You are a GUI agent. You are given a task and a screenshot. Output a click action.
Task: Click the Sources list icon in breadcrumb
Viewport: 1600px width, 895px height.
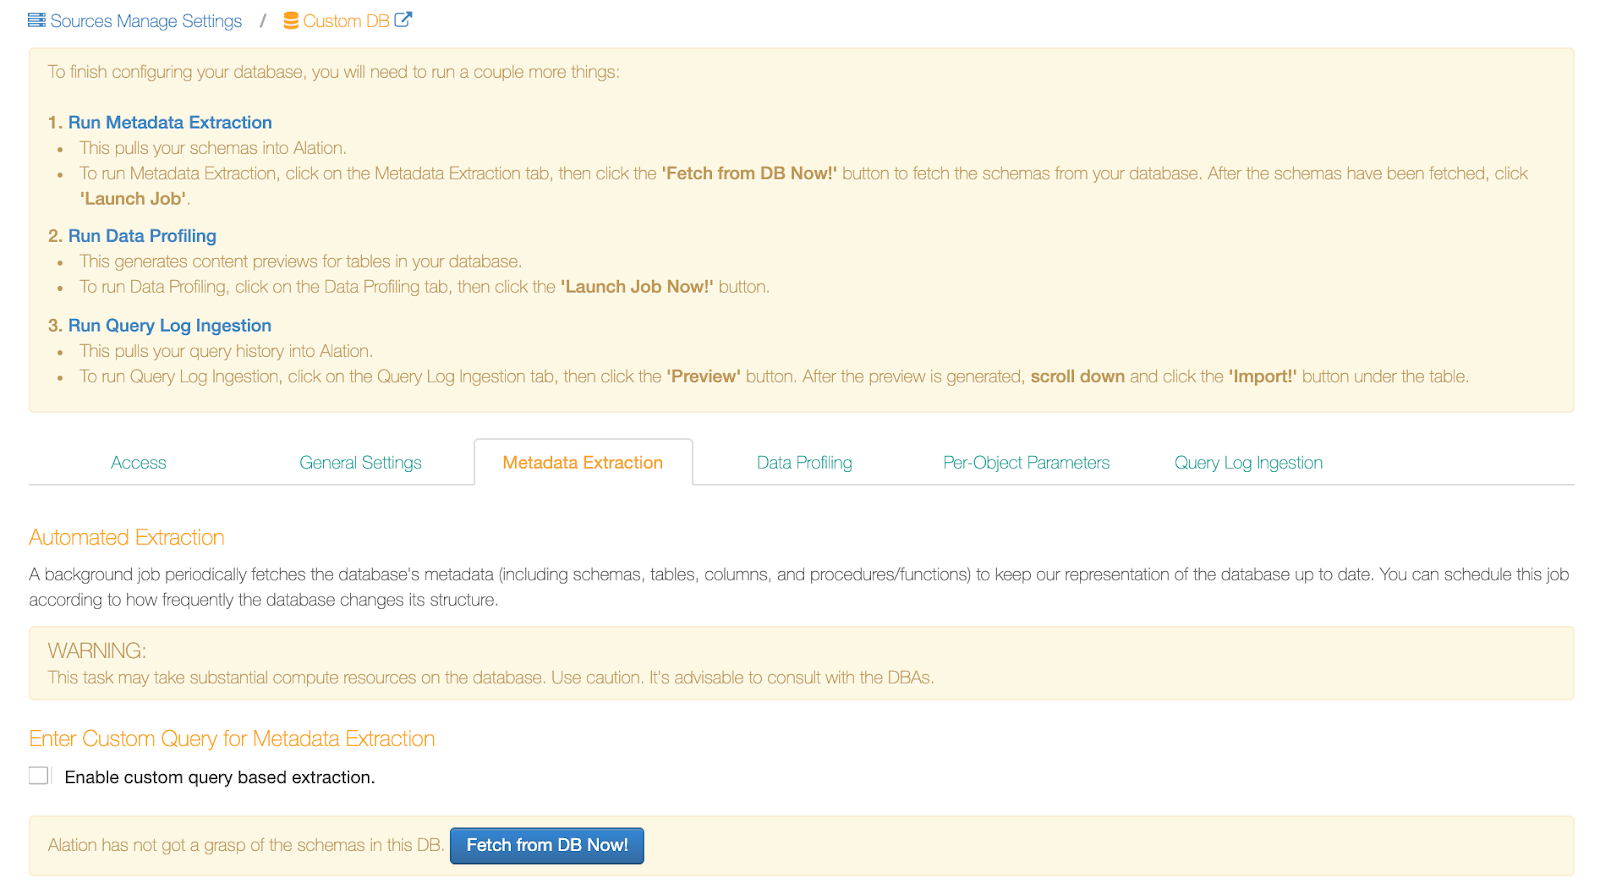(x=37, y=20)
